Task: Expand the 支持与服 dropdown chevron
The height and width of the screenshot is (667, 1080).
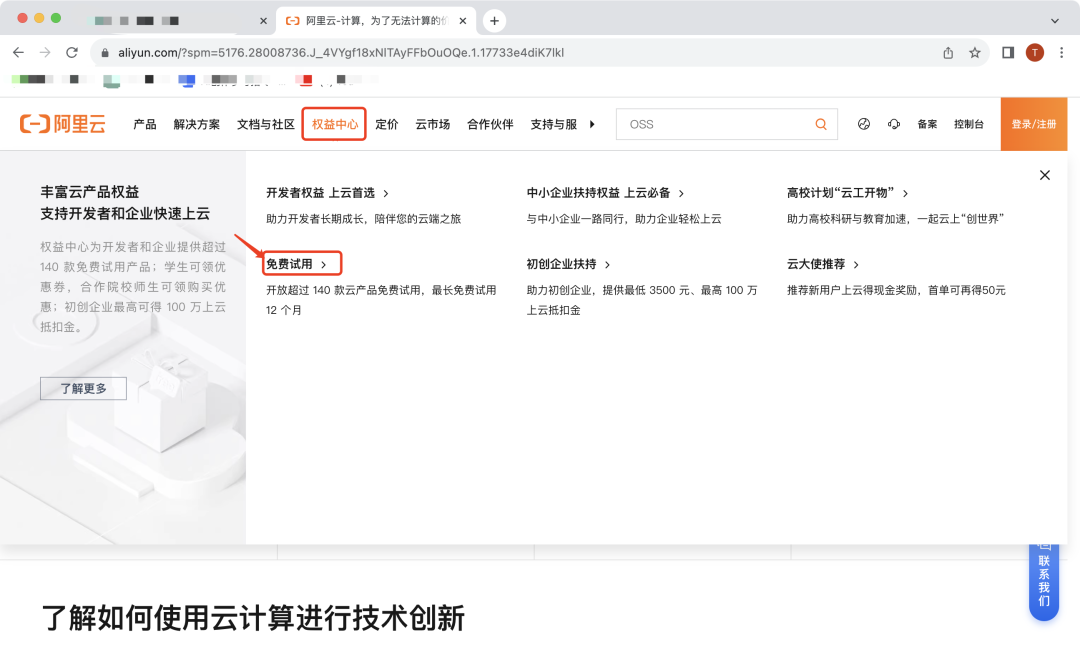Action: [x=591, y=124]
